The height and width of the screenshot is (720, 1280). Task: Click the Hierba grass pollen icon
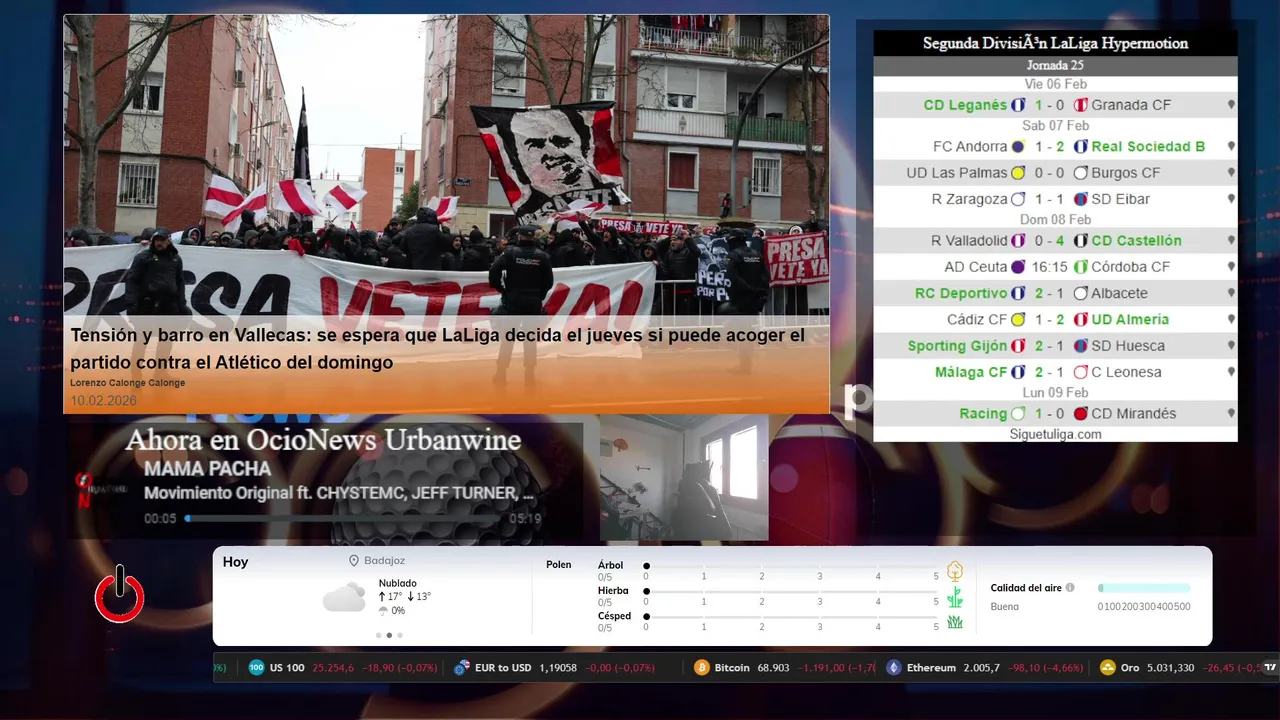[955, 597]
